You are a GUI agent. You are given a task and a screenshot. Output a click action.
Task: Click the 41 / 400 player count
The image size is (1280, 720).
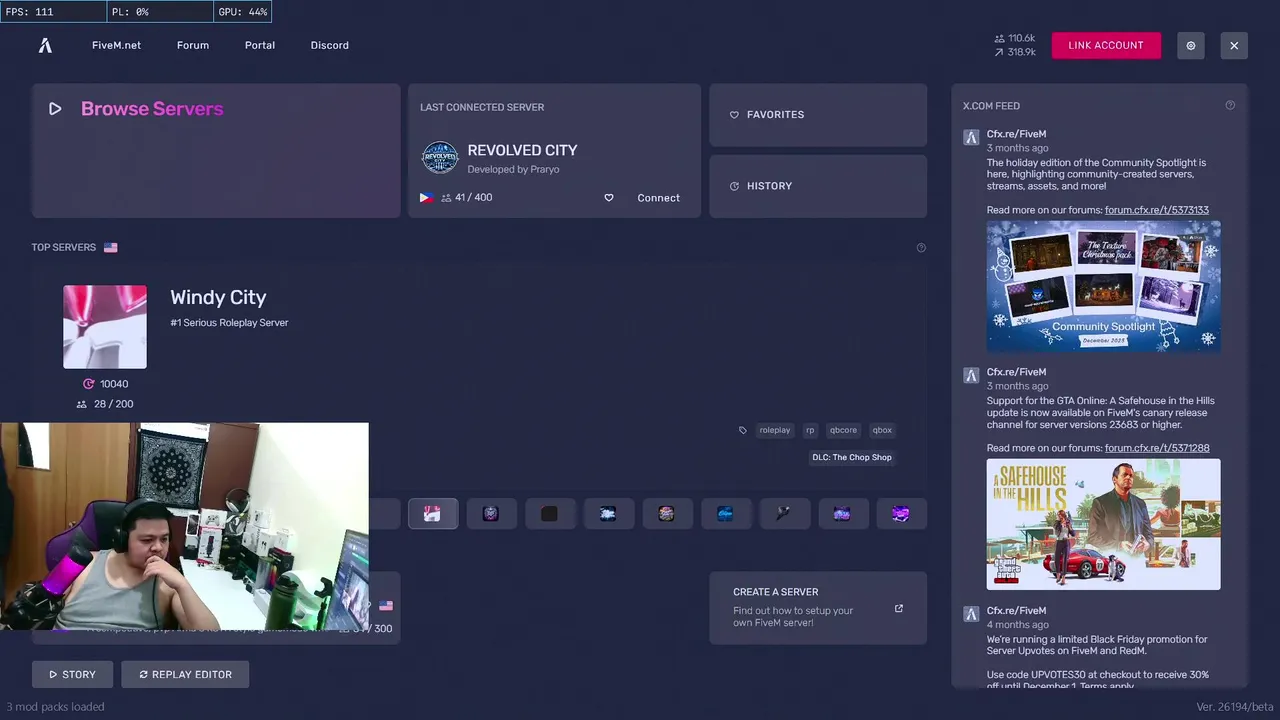coord(473,198)
